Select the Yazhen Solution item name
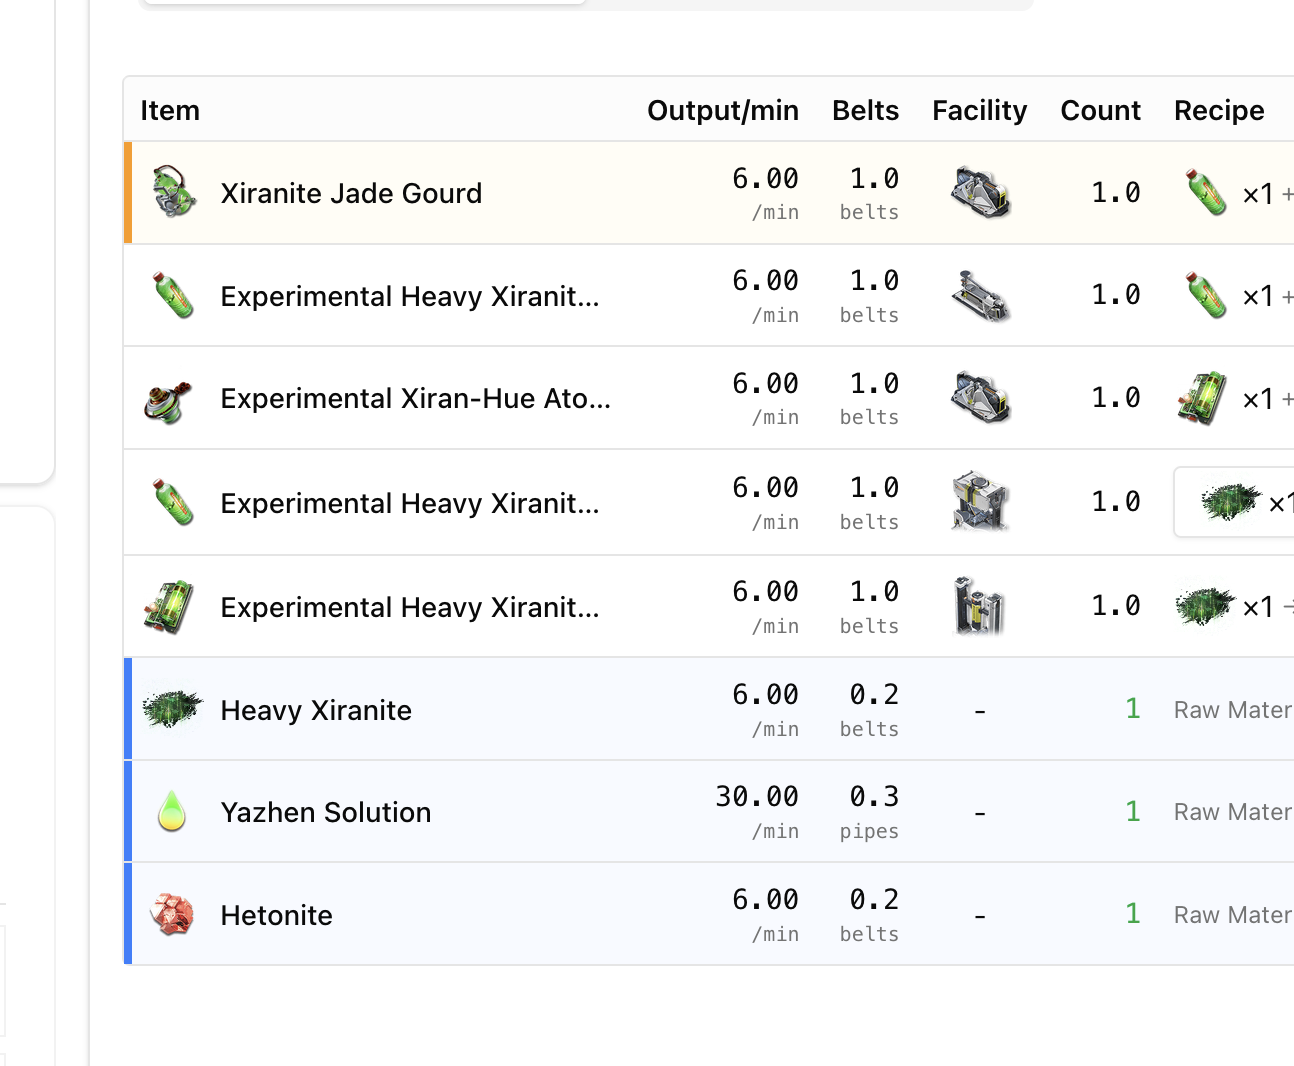1294x1066 pixels. [x=326, y=812]
